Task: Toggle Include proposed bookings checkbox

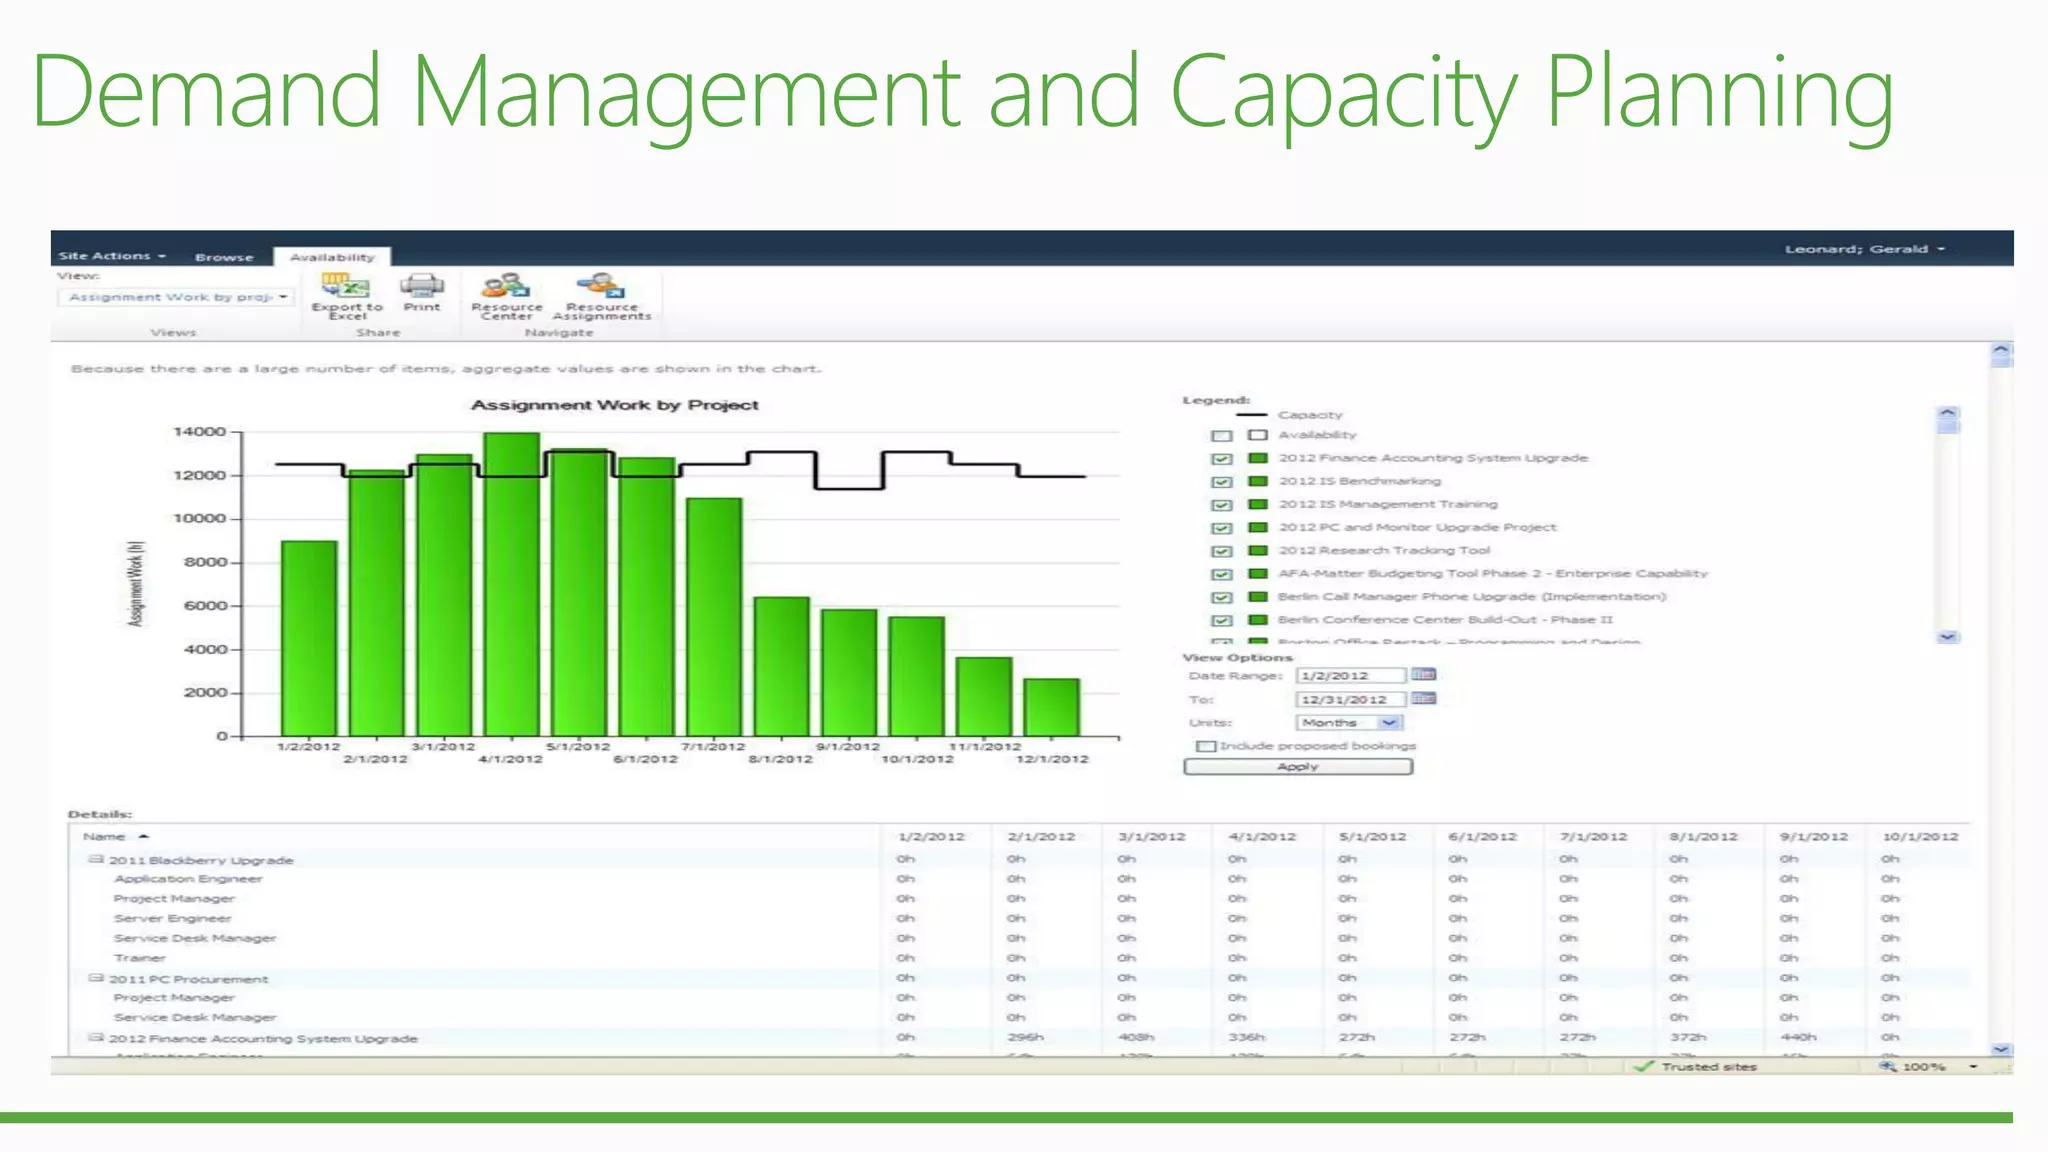Action: [x=1206, y=746]
